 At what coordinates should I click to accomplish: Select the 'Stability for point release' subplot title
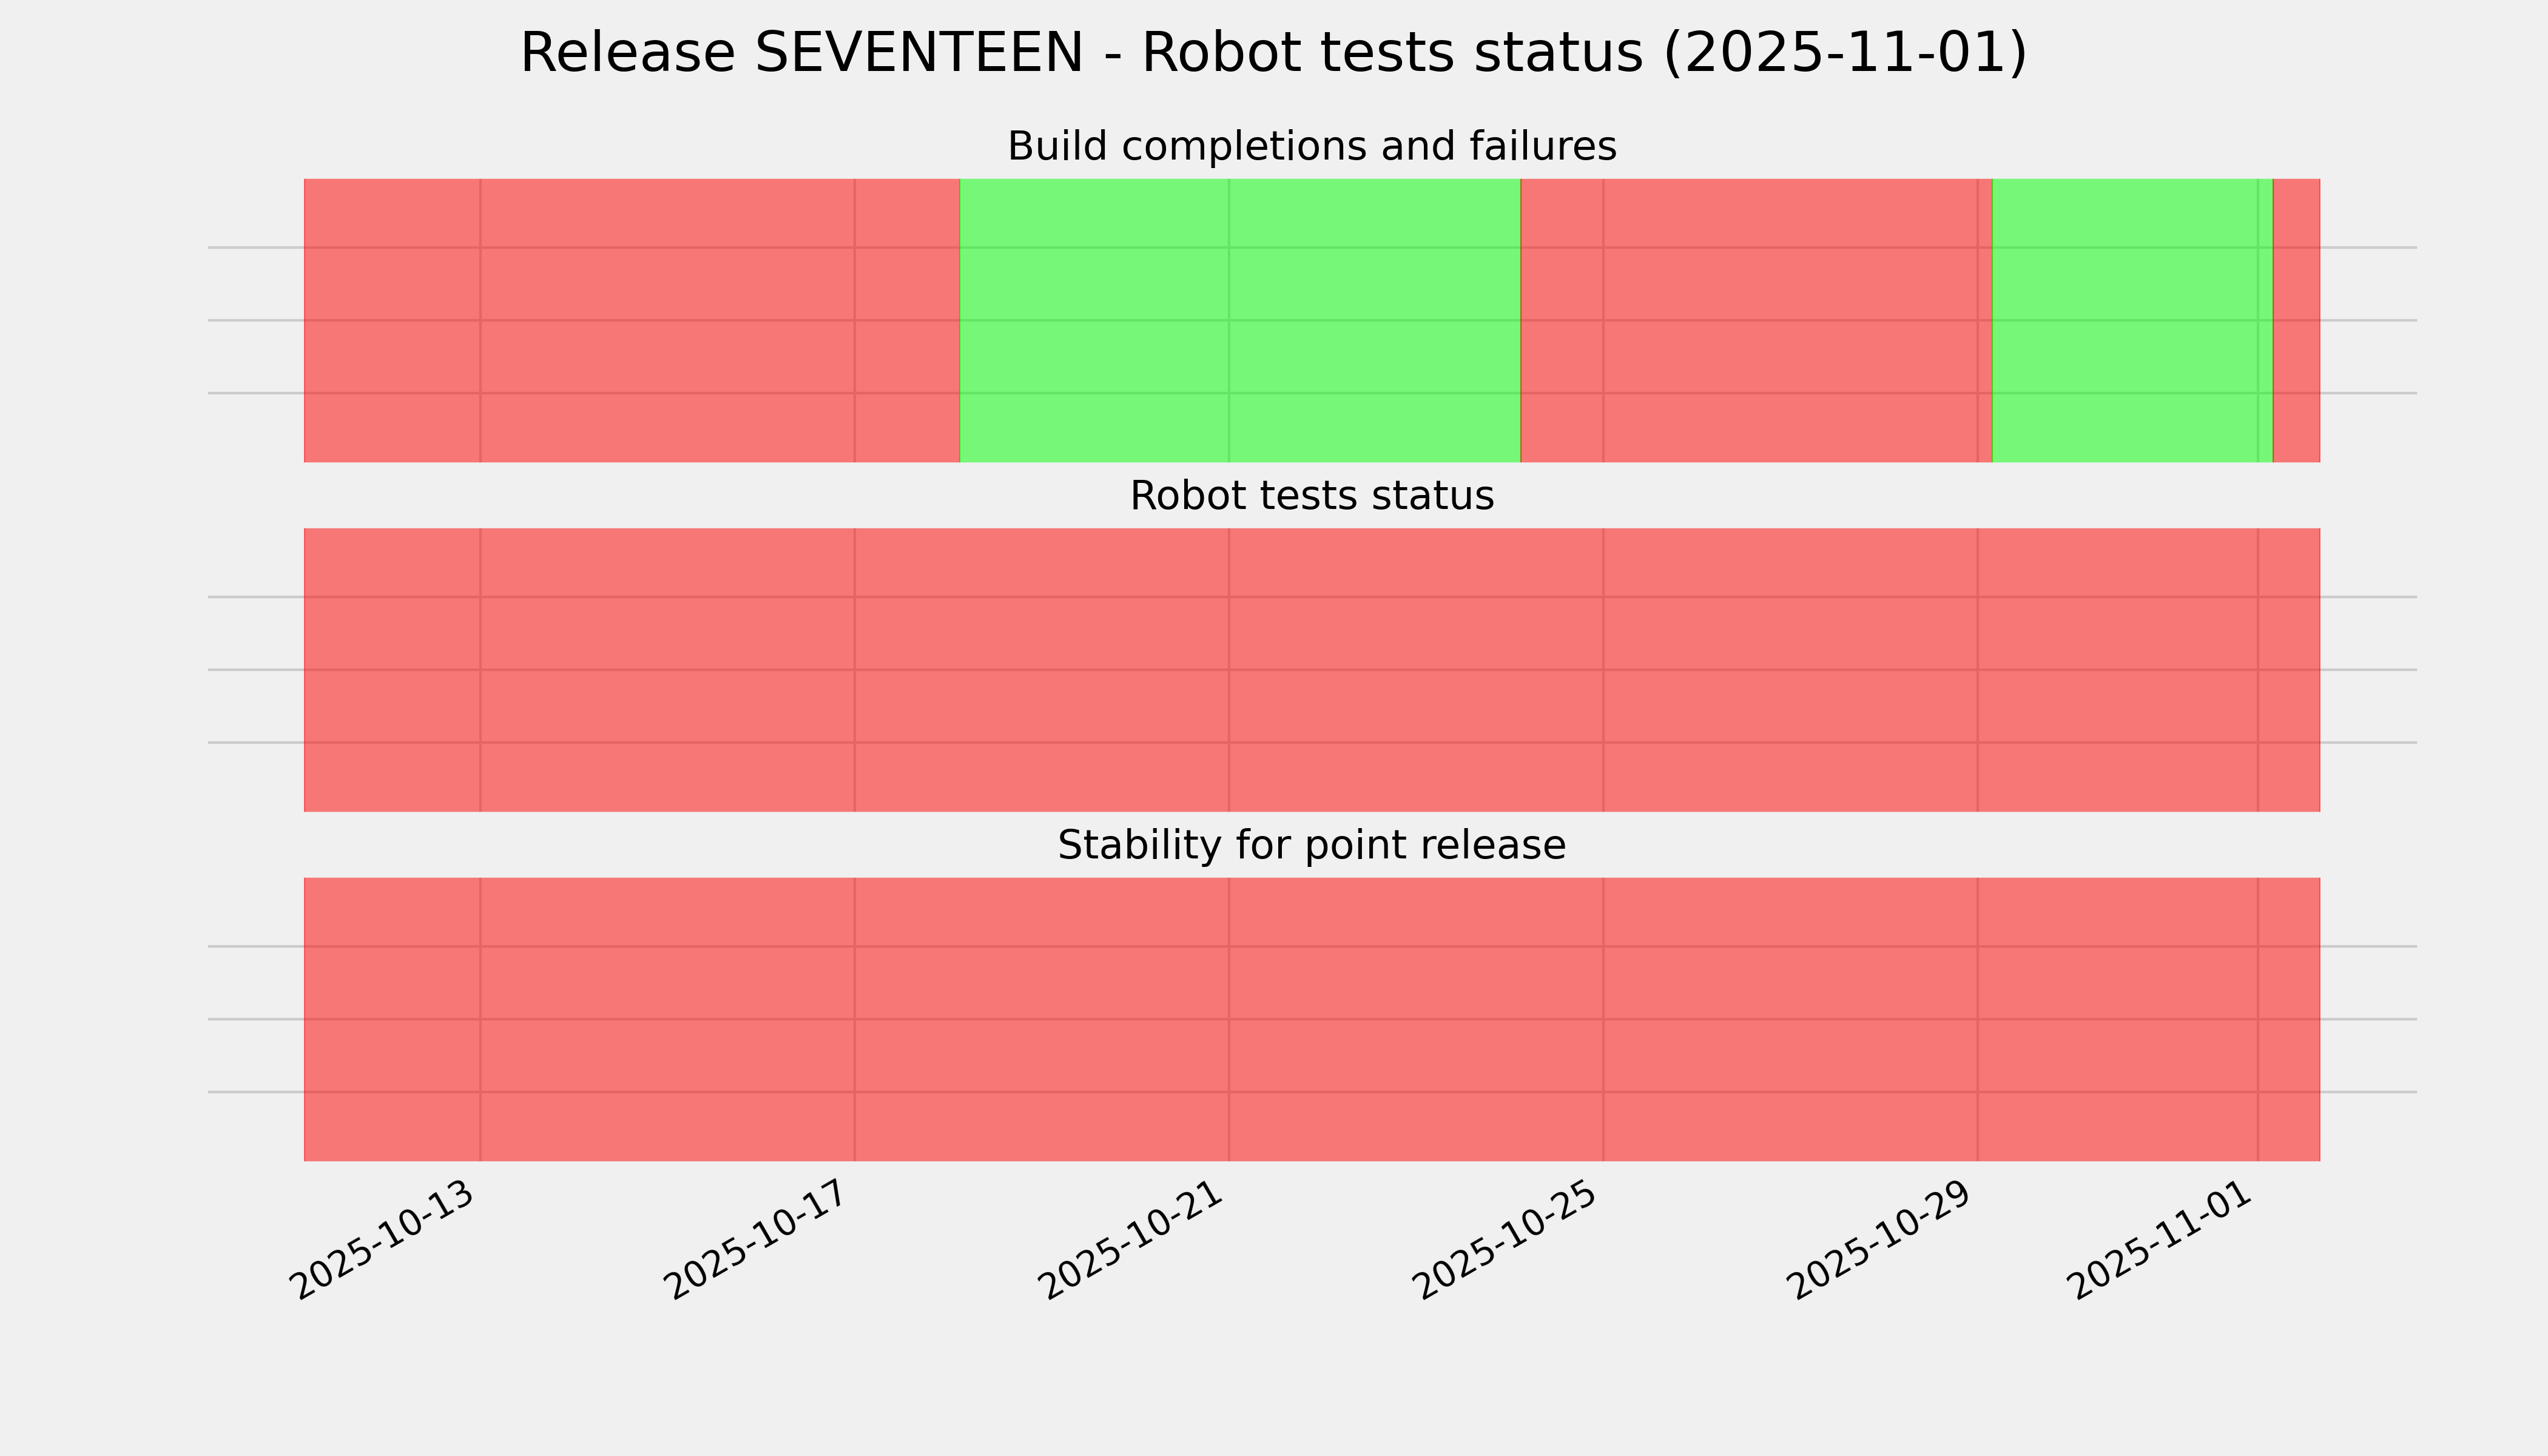click(x=1311, y=846)
